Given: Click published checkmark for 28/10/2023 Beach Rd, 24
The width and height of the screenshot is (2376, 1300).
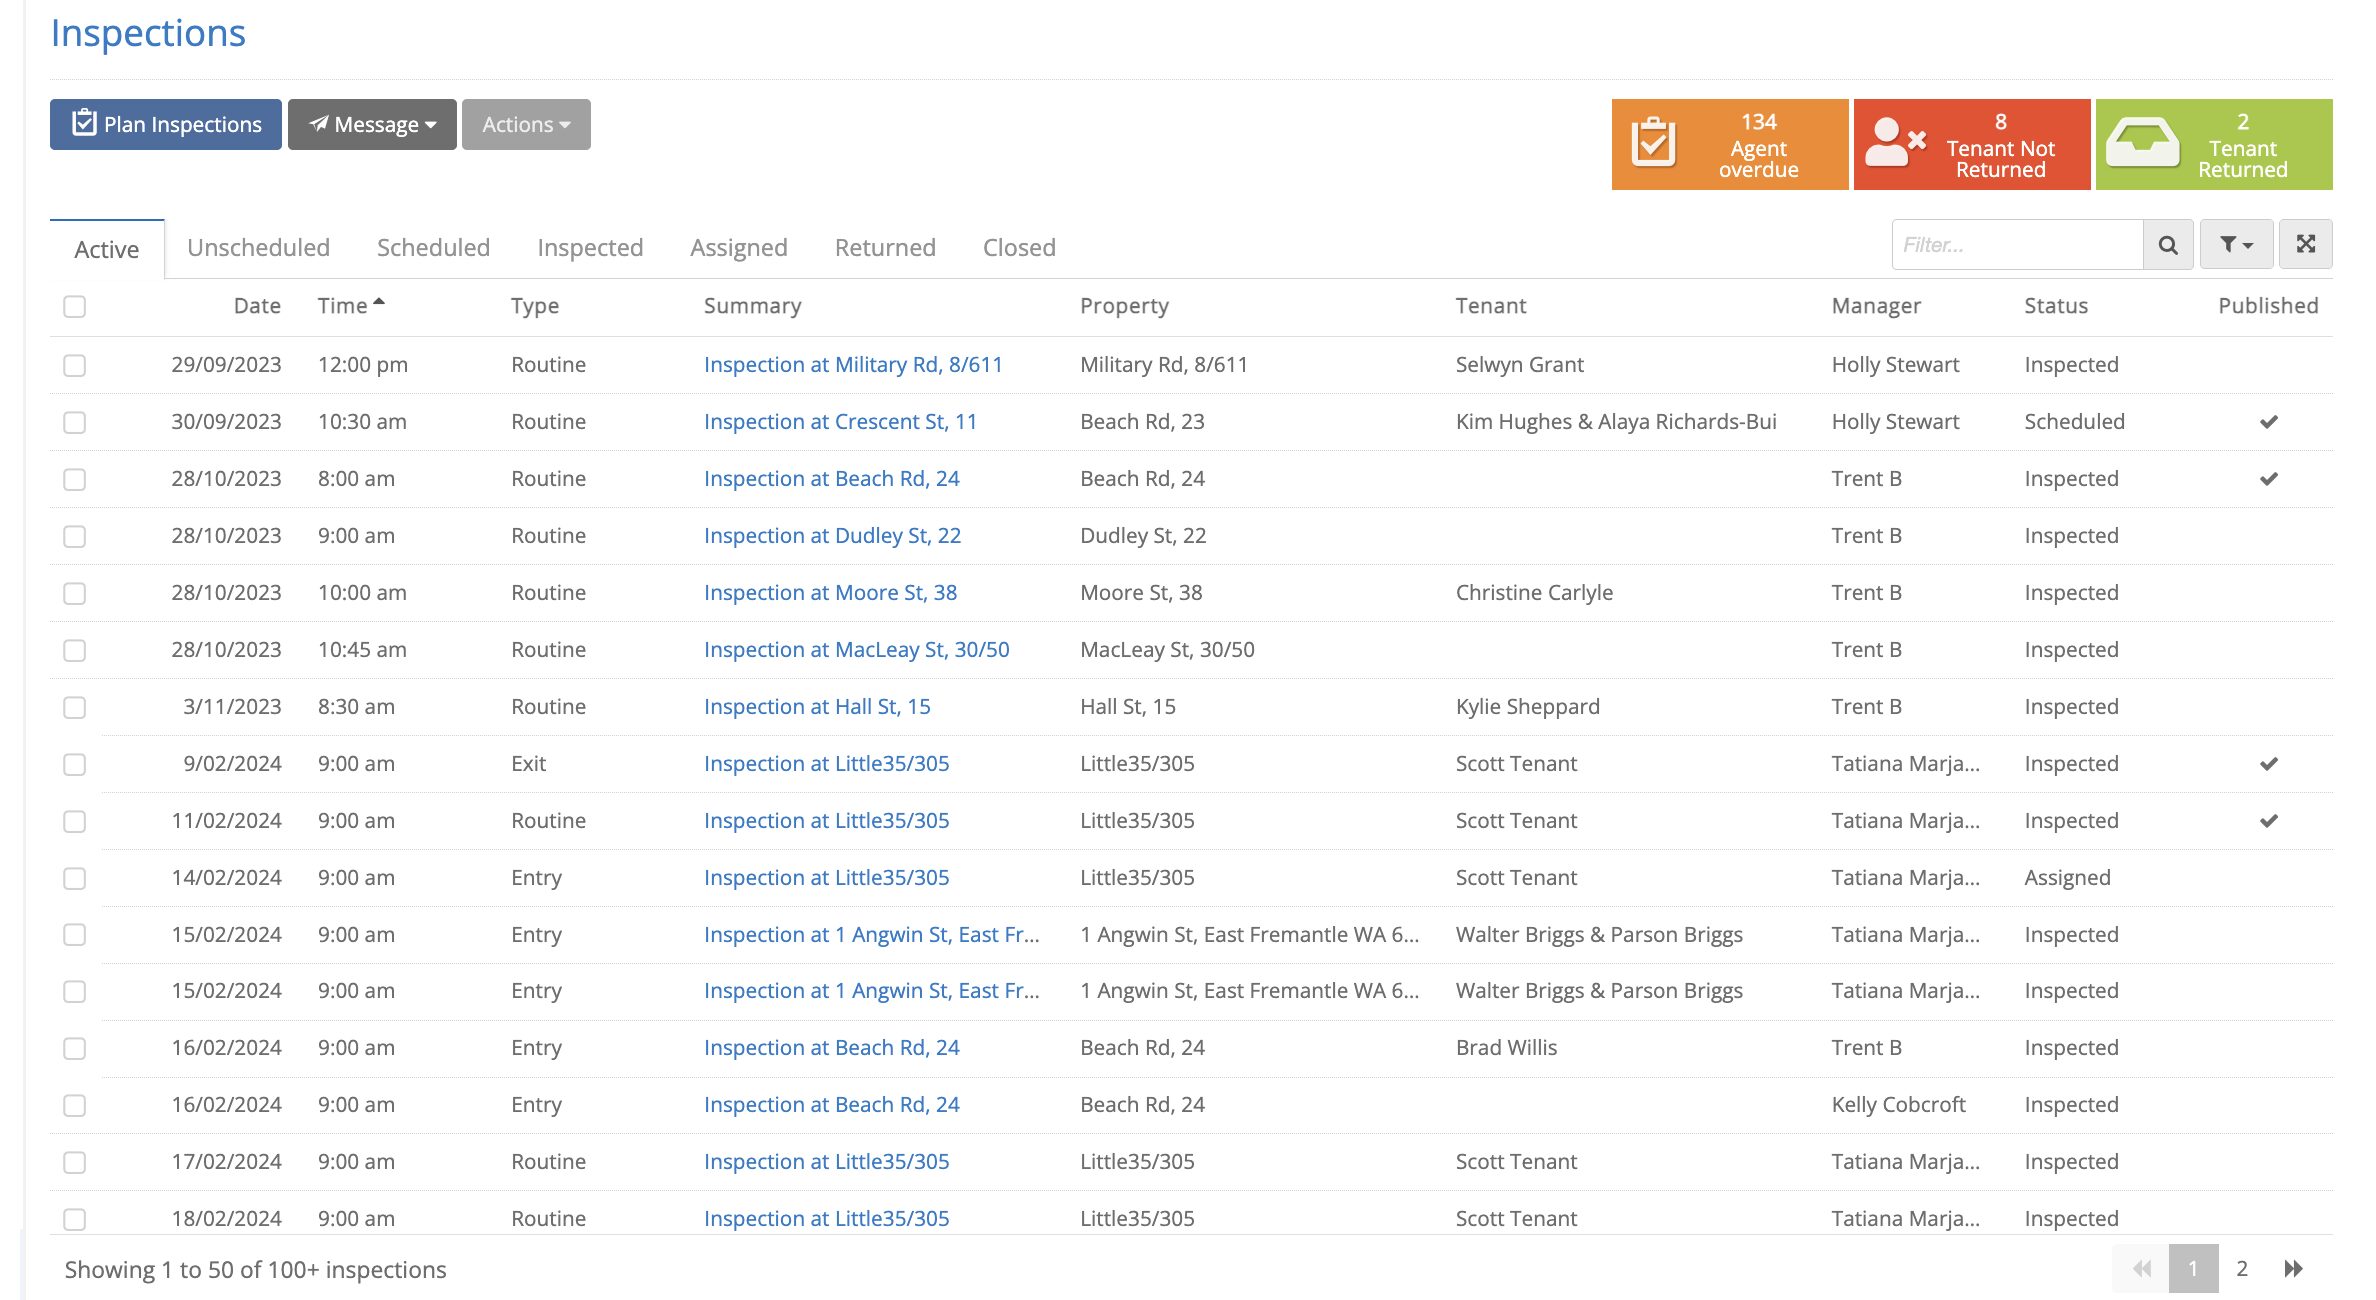Looking at the screenshot, I should click(x=2269, y=479).
